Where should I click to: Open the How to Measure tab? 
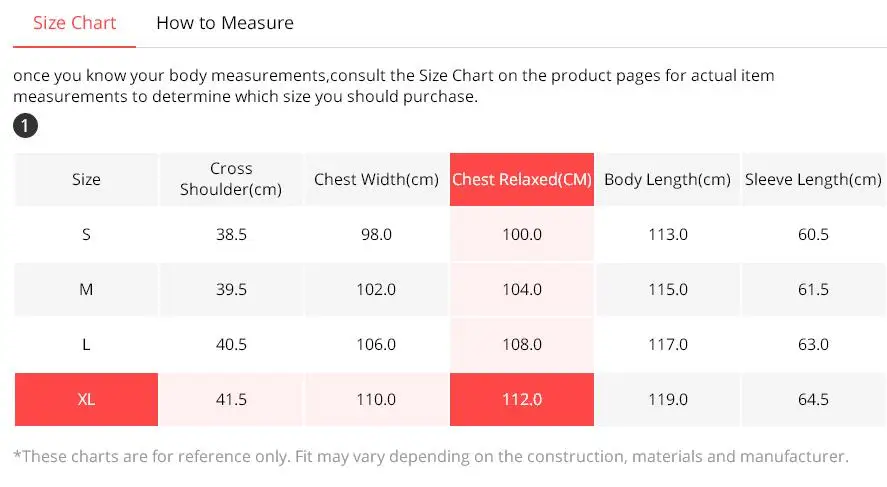pyautogui.click(x=225, y=23)
